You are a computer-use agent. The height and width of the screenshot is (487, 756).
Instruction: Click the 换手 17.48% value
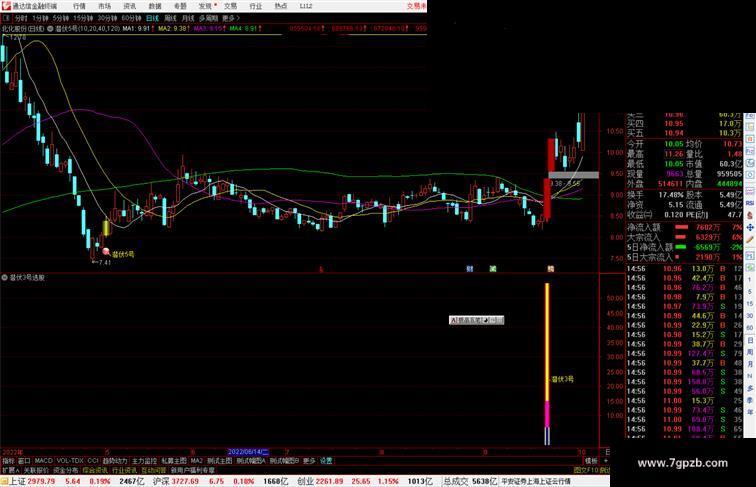tap(671, 195)
